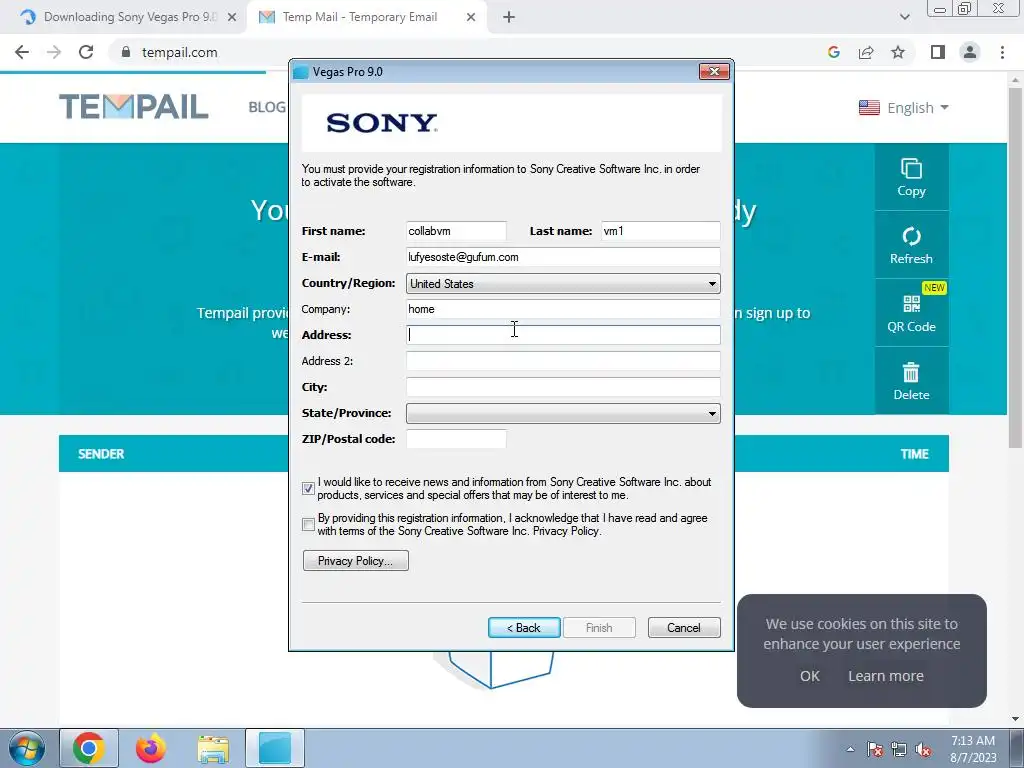Open Learn more about cookies
The width and height of the screenshot is (1024, 768).
[886, 676]
